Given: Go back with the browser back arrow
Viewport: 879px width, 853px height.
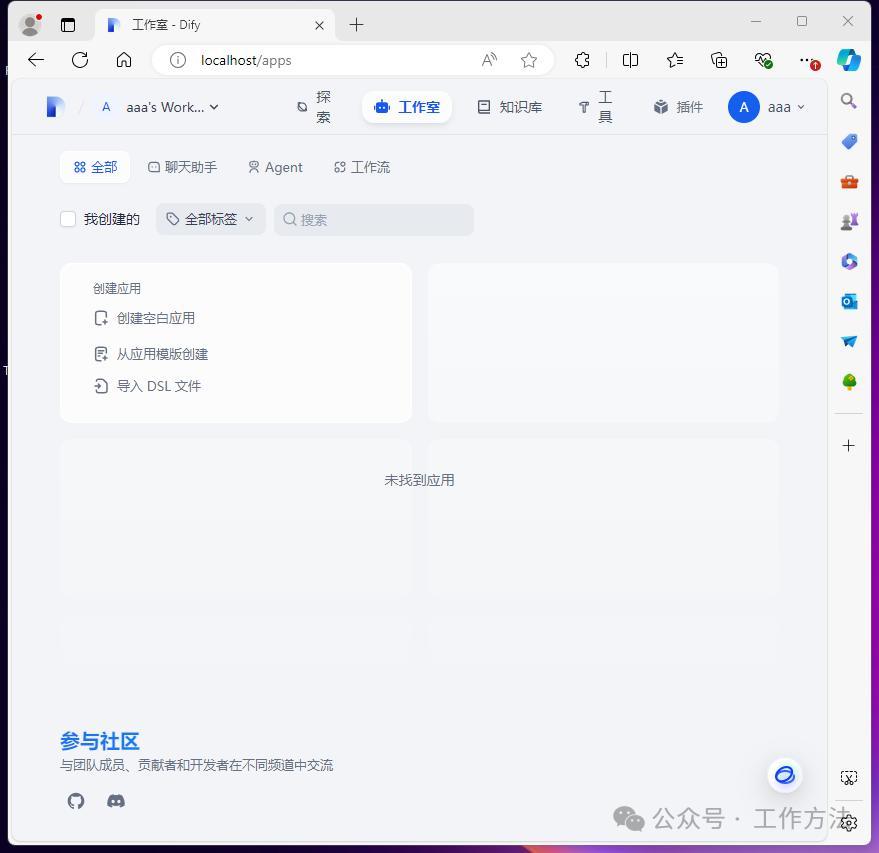Looking at the screenshot, I should [x=36, y=60].
